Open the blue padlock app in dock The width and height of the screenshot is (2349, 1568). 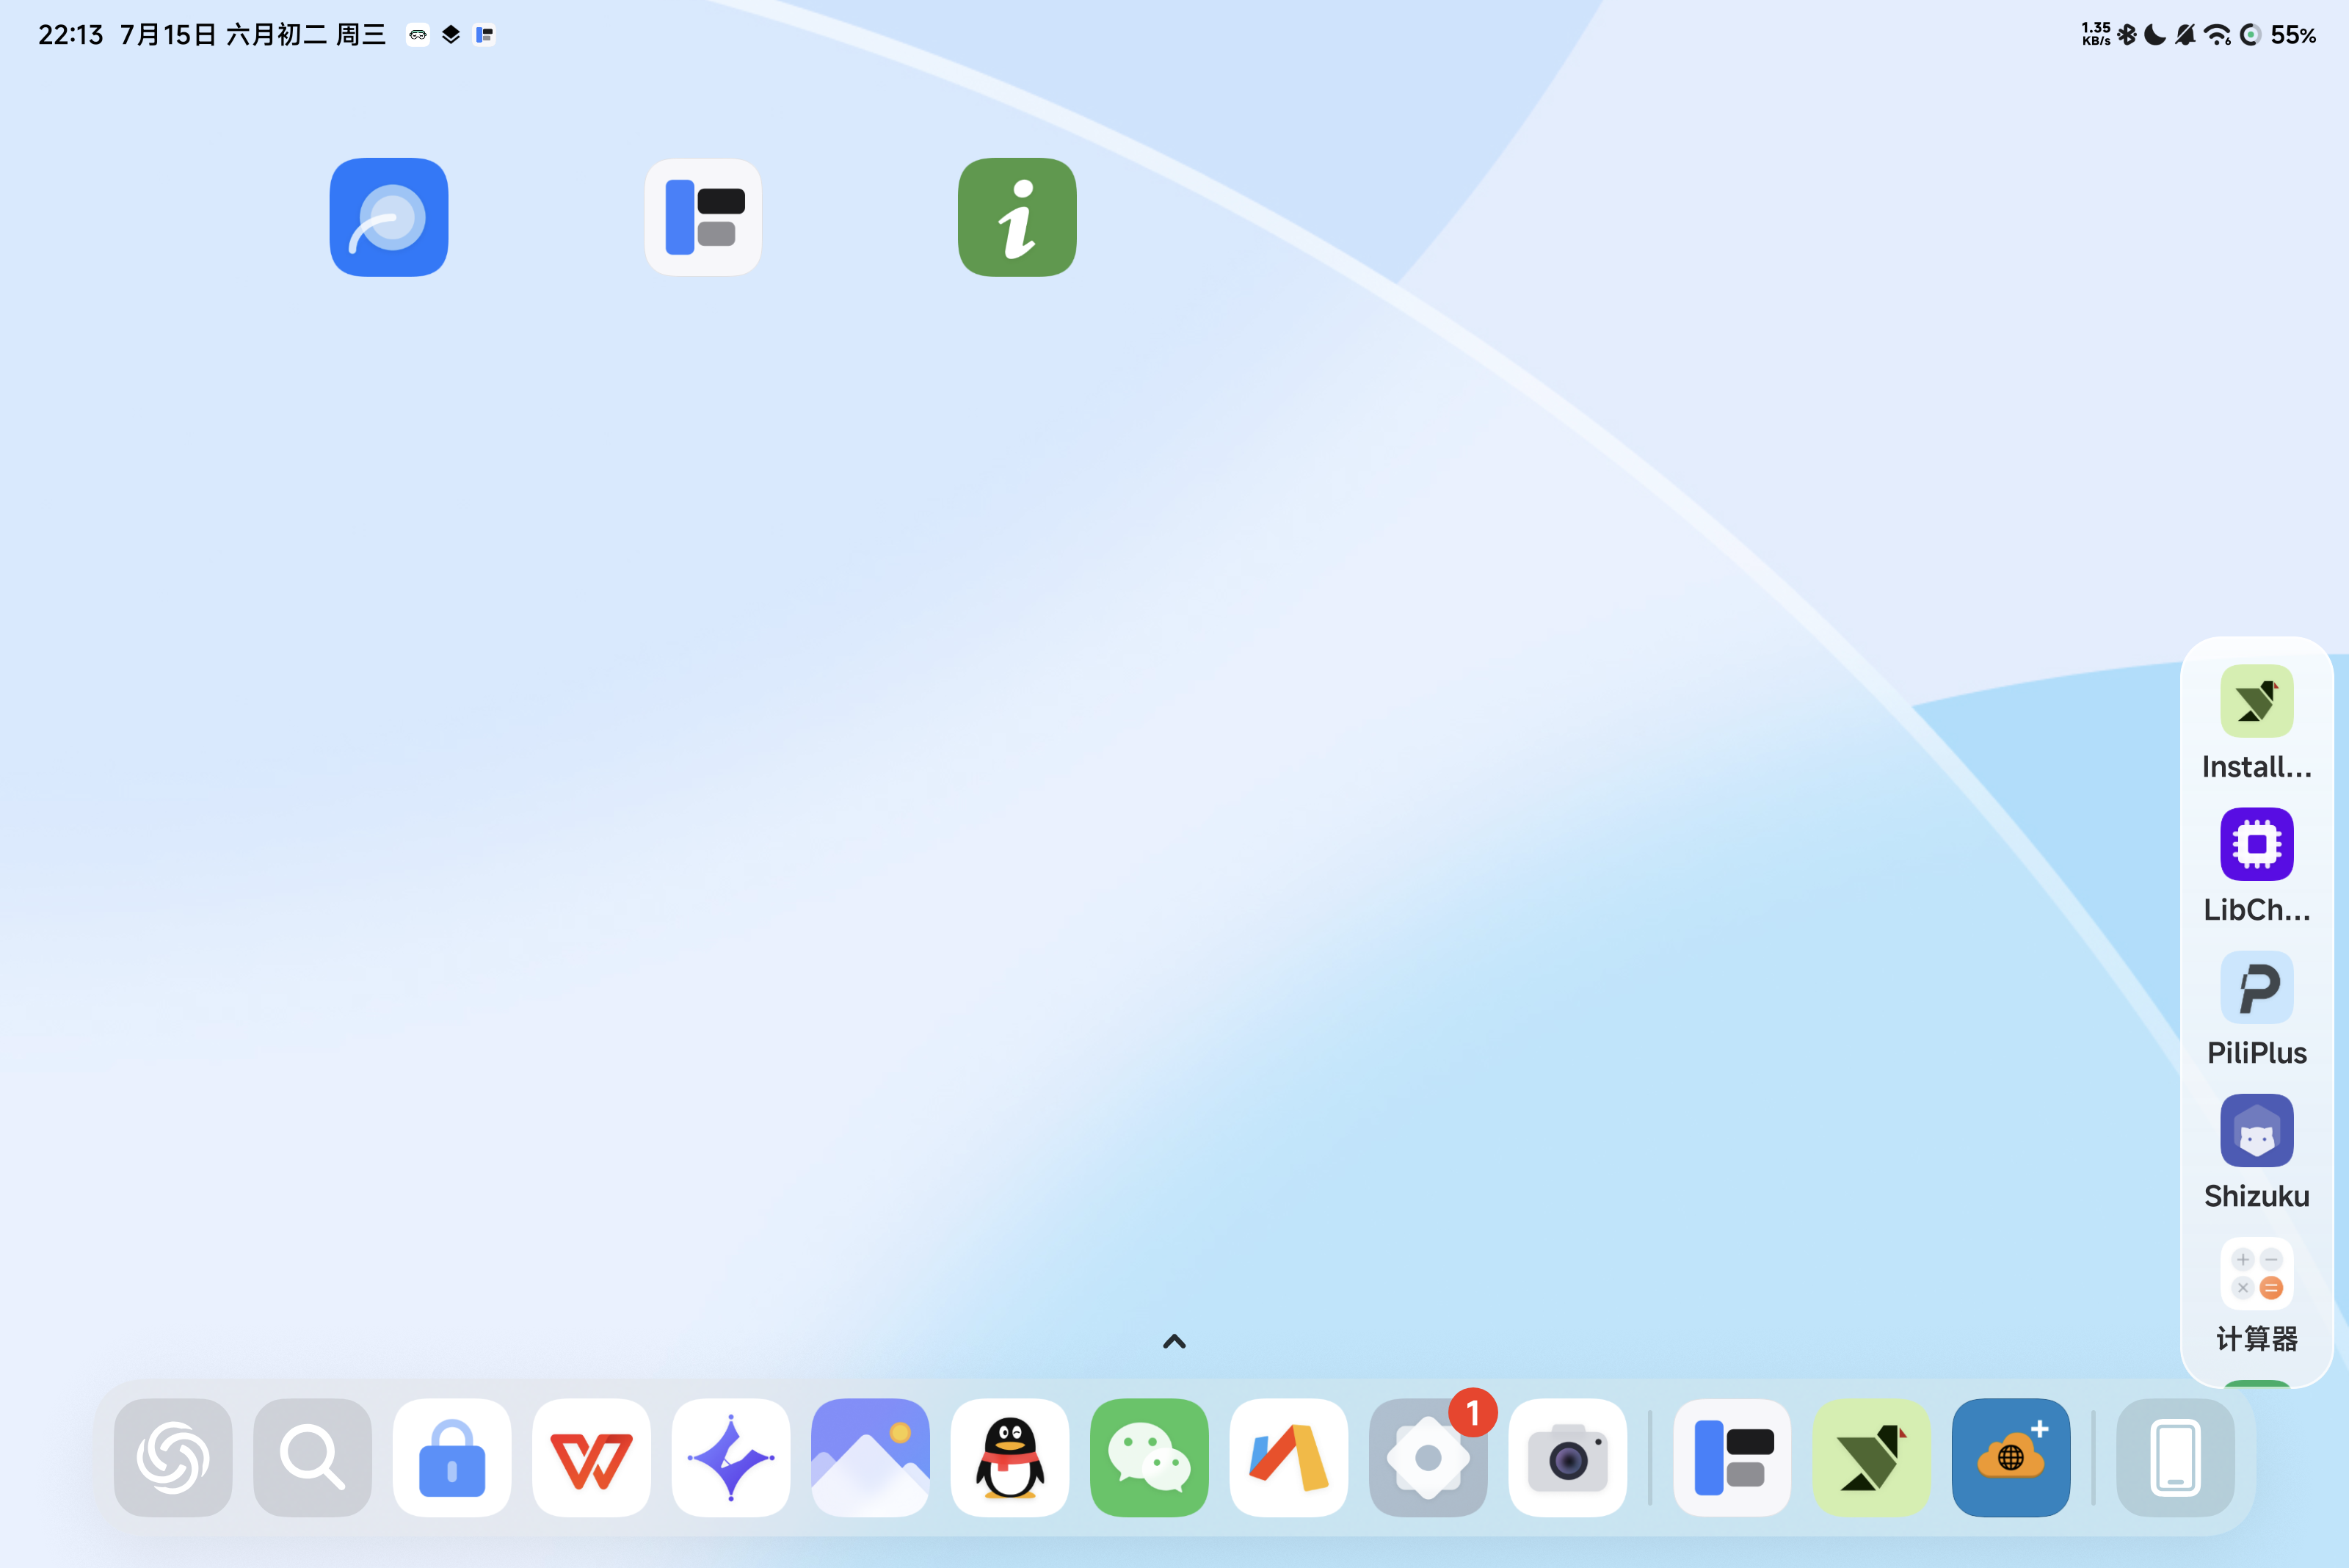coord(452,1457)
